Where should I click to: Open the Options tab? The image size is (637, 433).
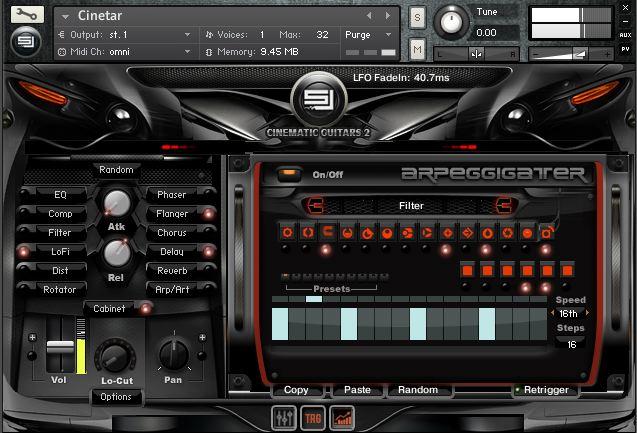coord(116,397)
